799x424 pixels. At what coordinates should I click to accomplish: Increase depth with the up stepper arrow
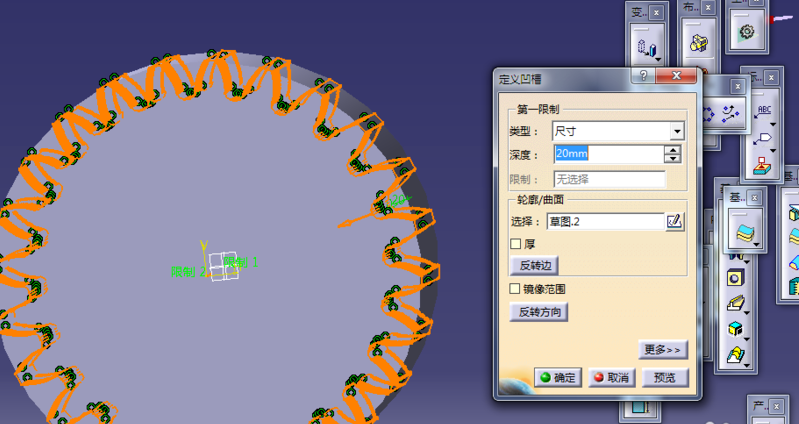point(673,150)
